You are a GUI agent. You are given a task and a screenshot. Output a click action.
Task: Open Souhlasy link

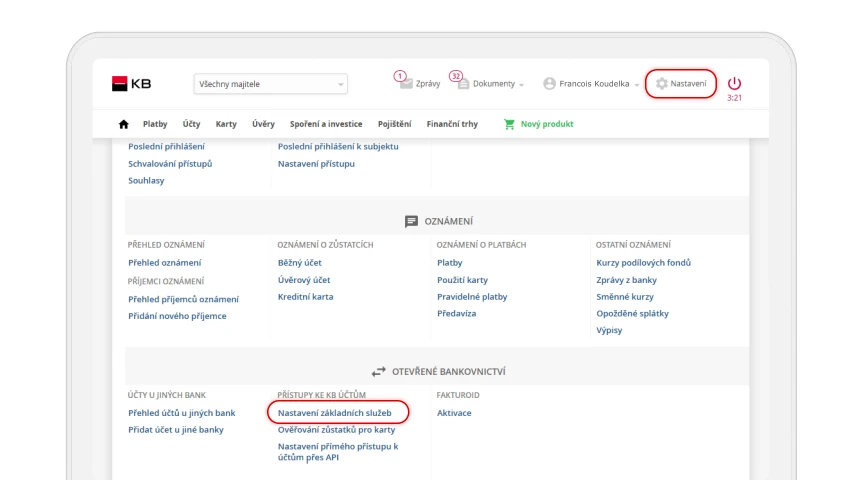(x=146, y=181)
